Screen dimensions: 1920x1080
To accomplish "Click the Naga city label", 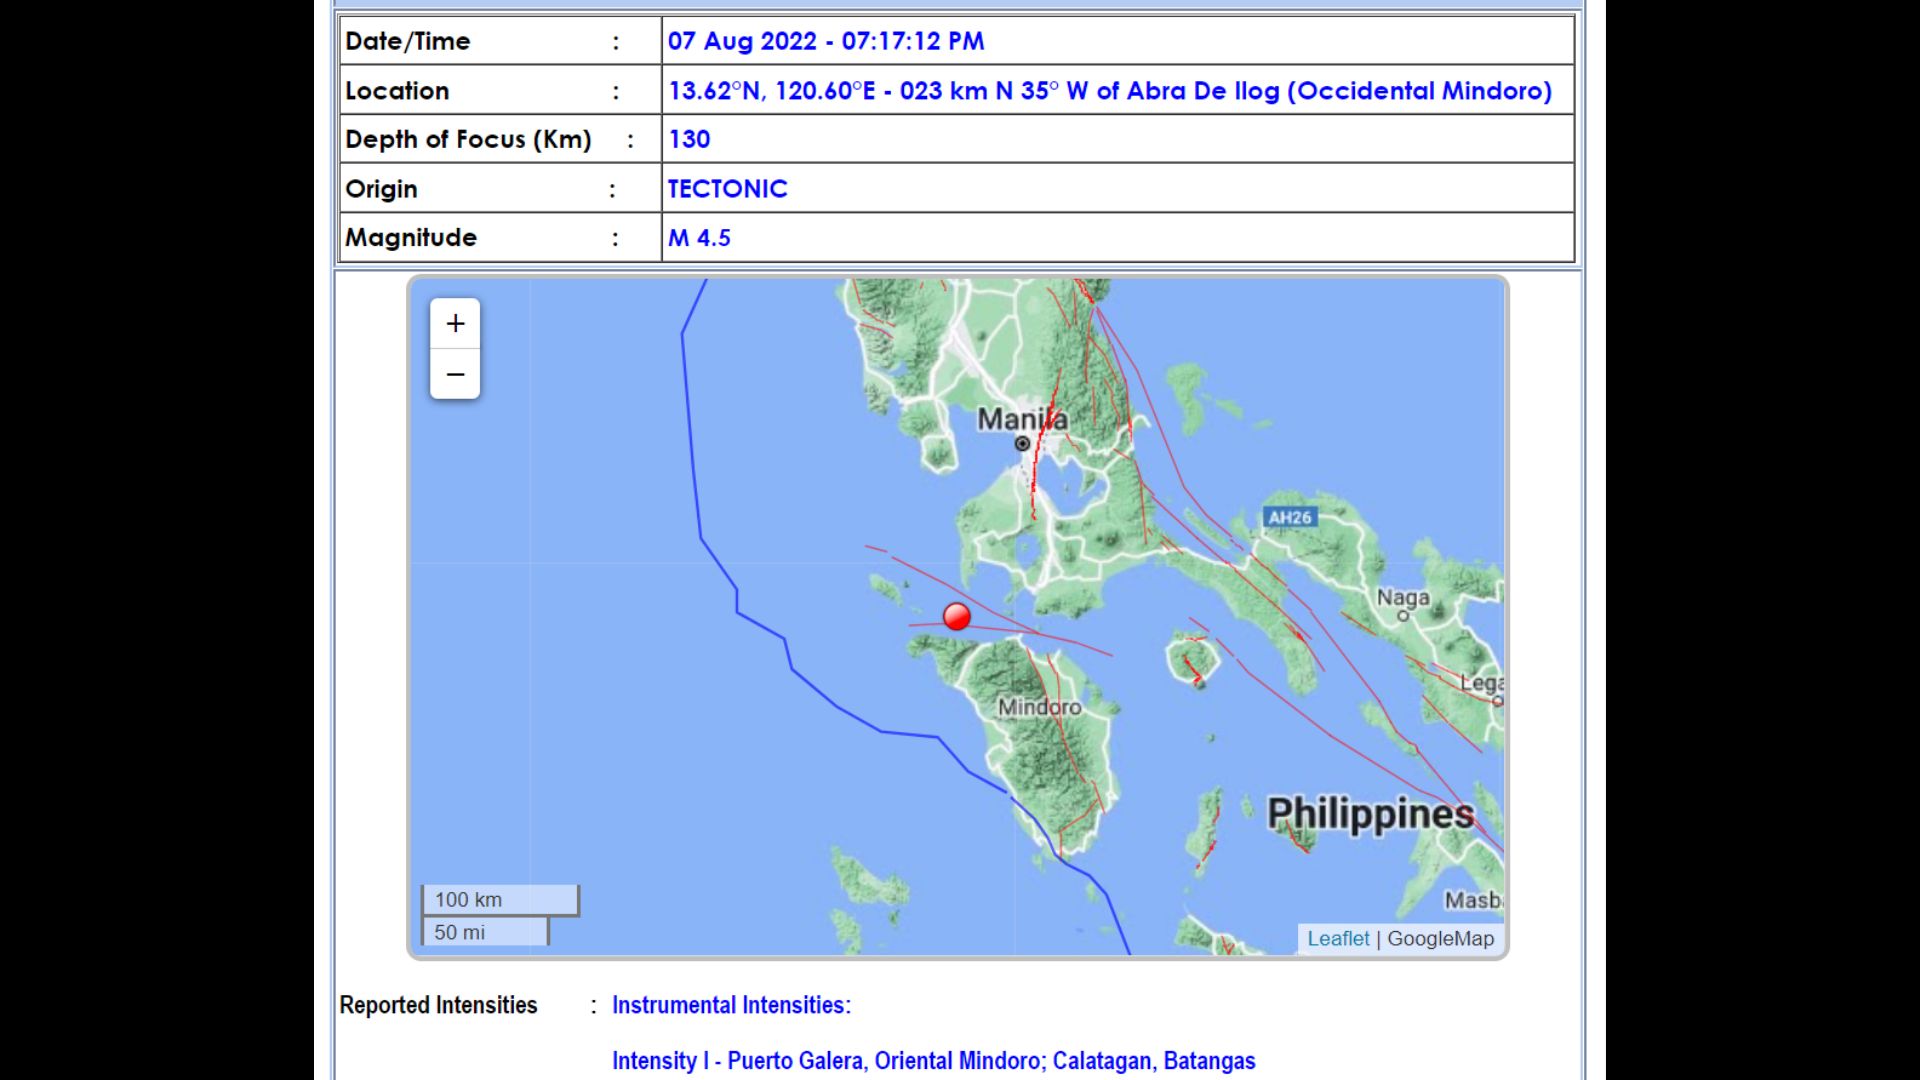I will 1403,597.
